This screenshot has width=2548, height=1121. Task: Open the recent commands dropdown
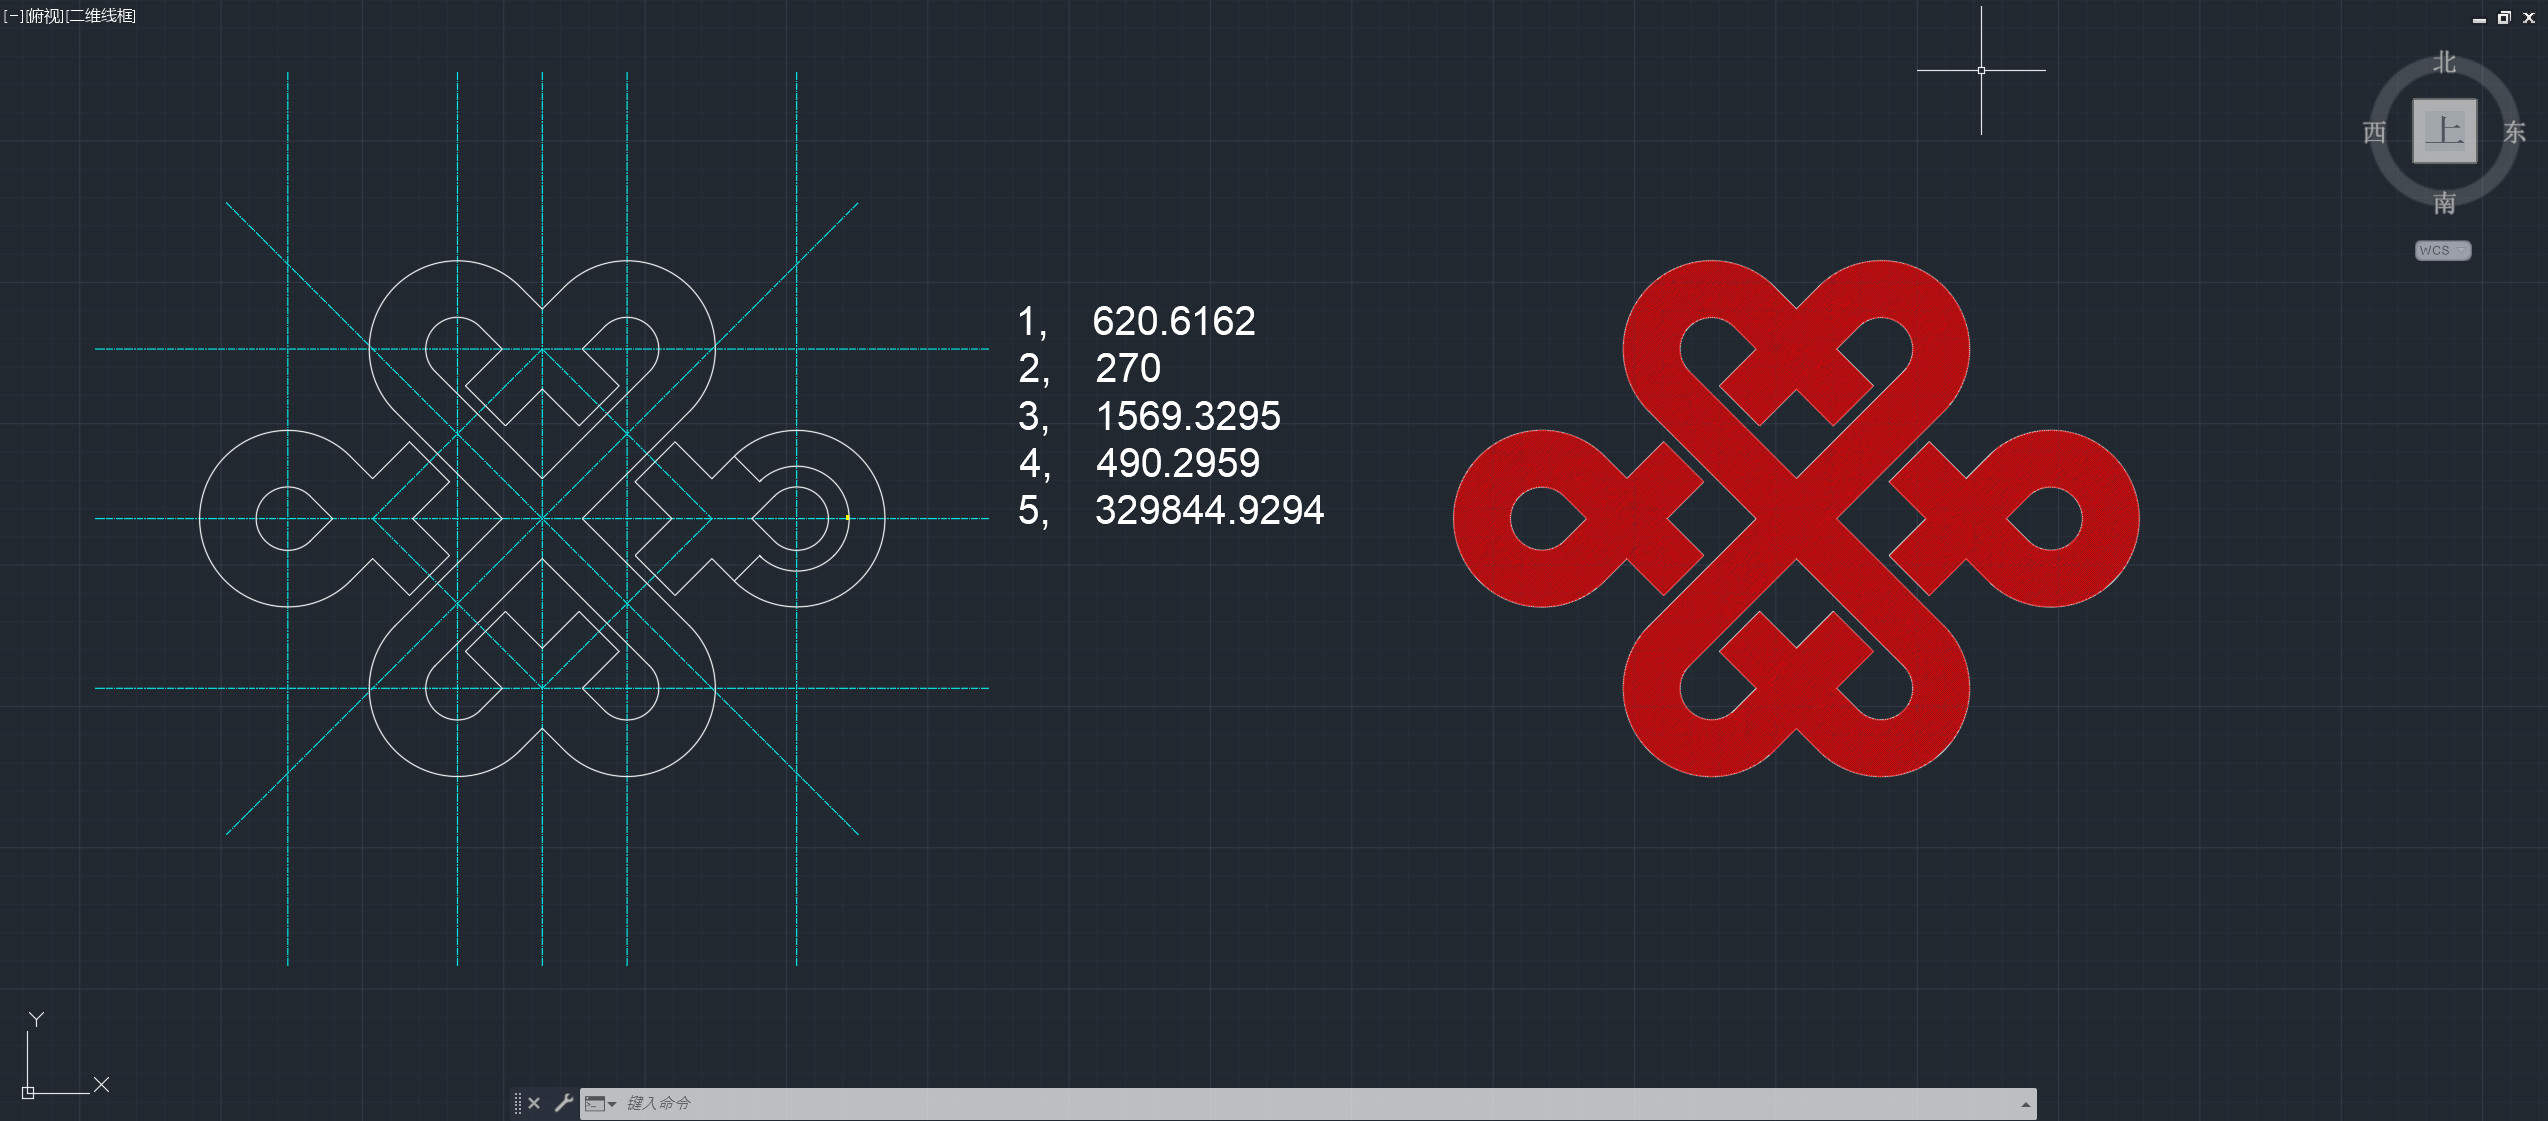(x=600, y=1103)
